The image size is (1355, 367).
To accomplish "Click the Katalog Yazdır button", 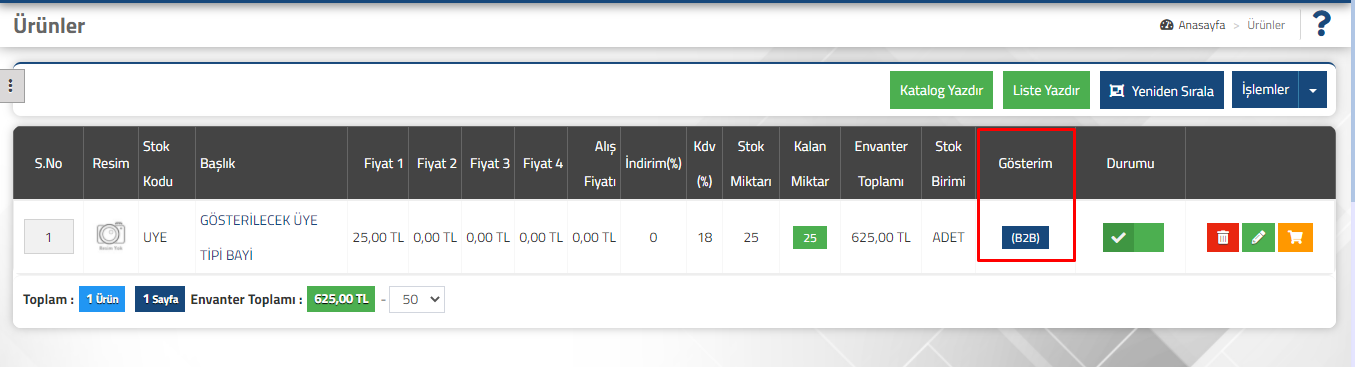I will tap(941, 90).
